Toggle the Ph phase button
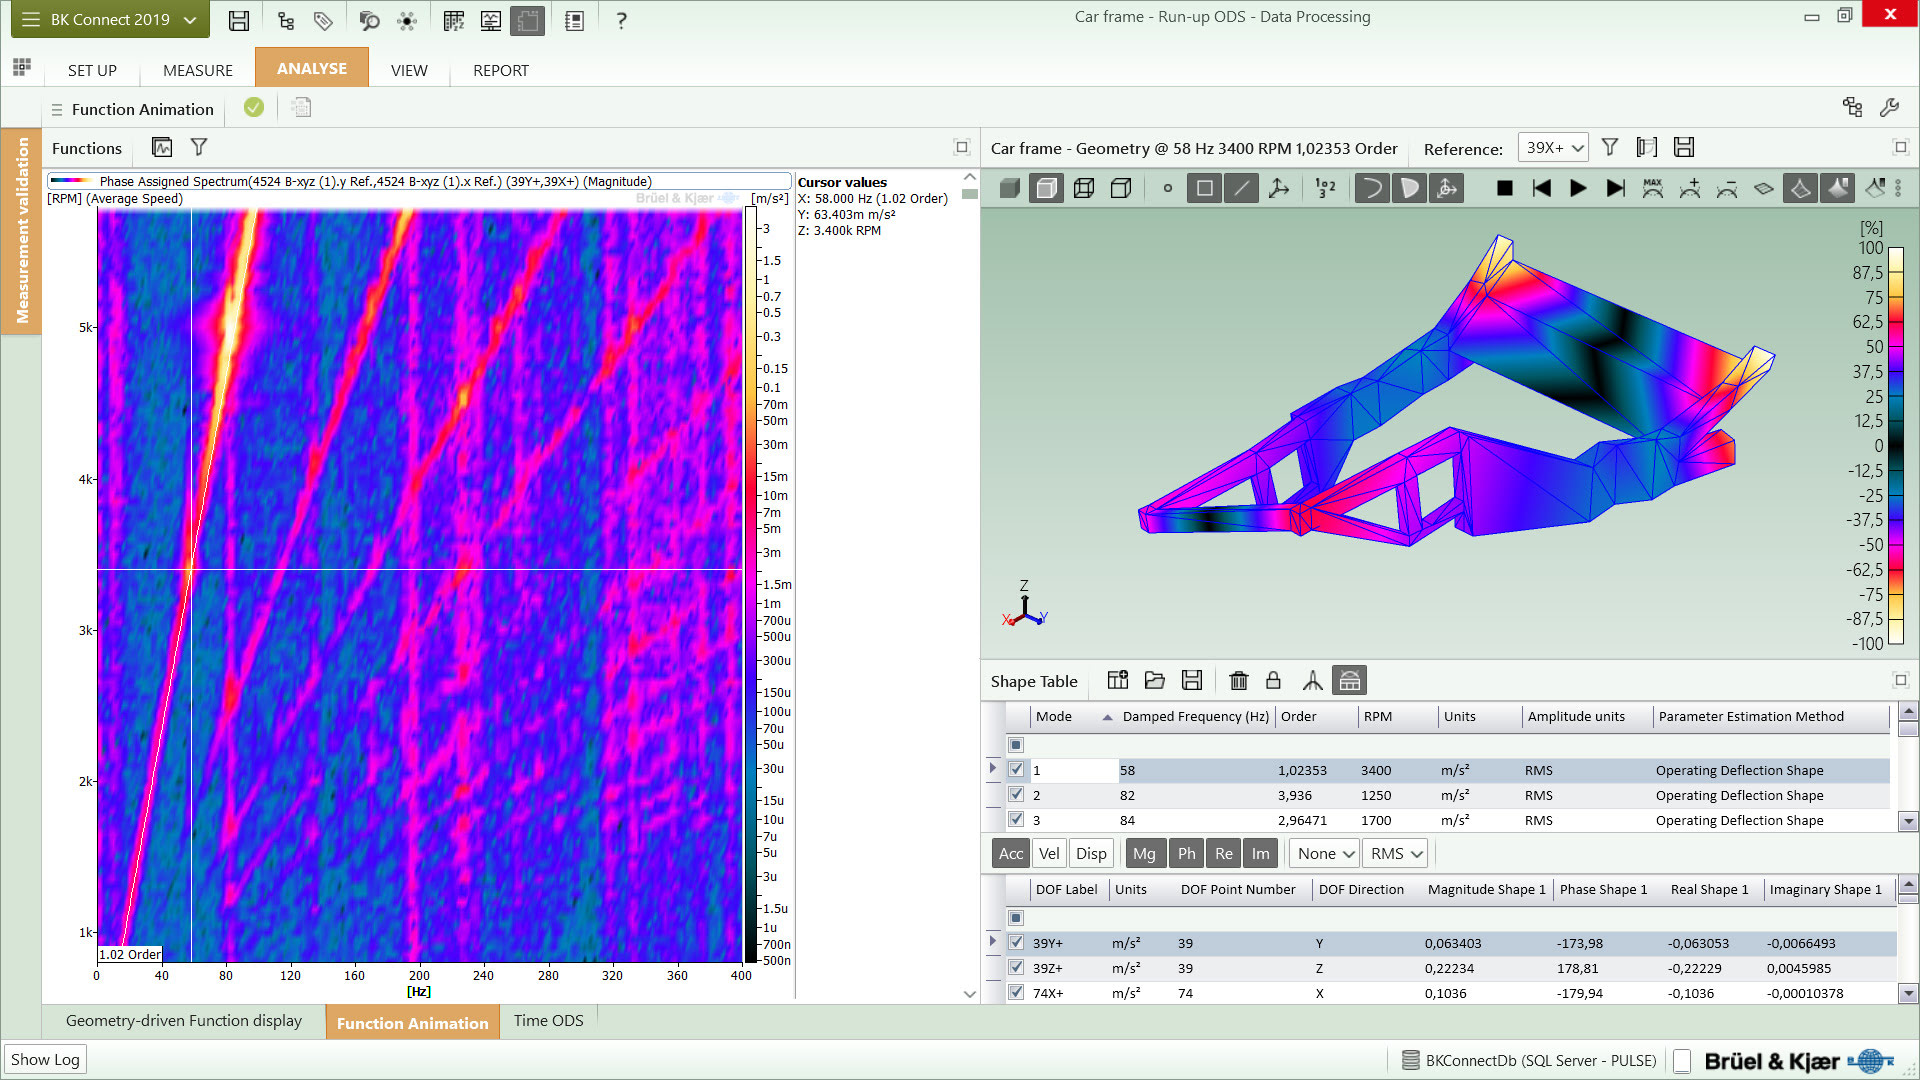This screenshot has height=1080, width=1920. tap(1186, 854)
